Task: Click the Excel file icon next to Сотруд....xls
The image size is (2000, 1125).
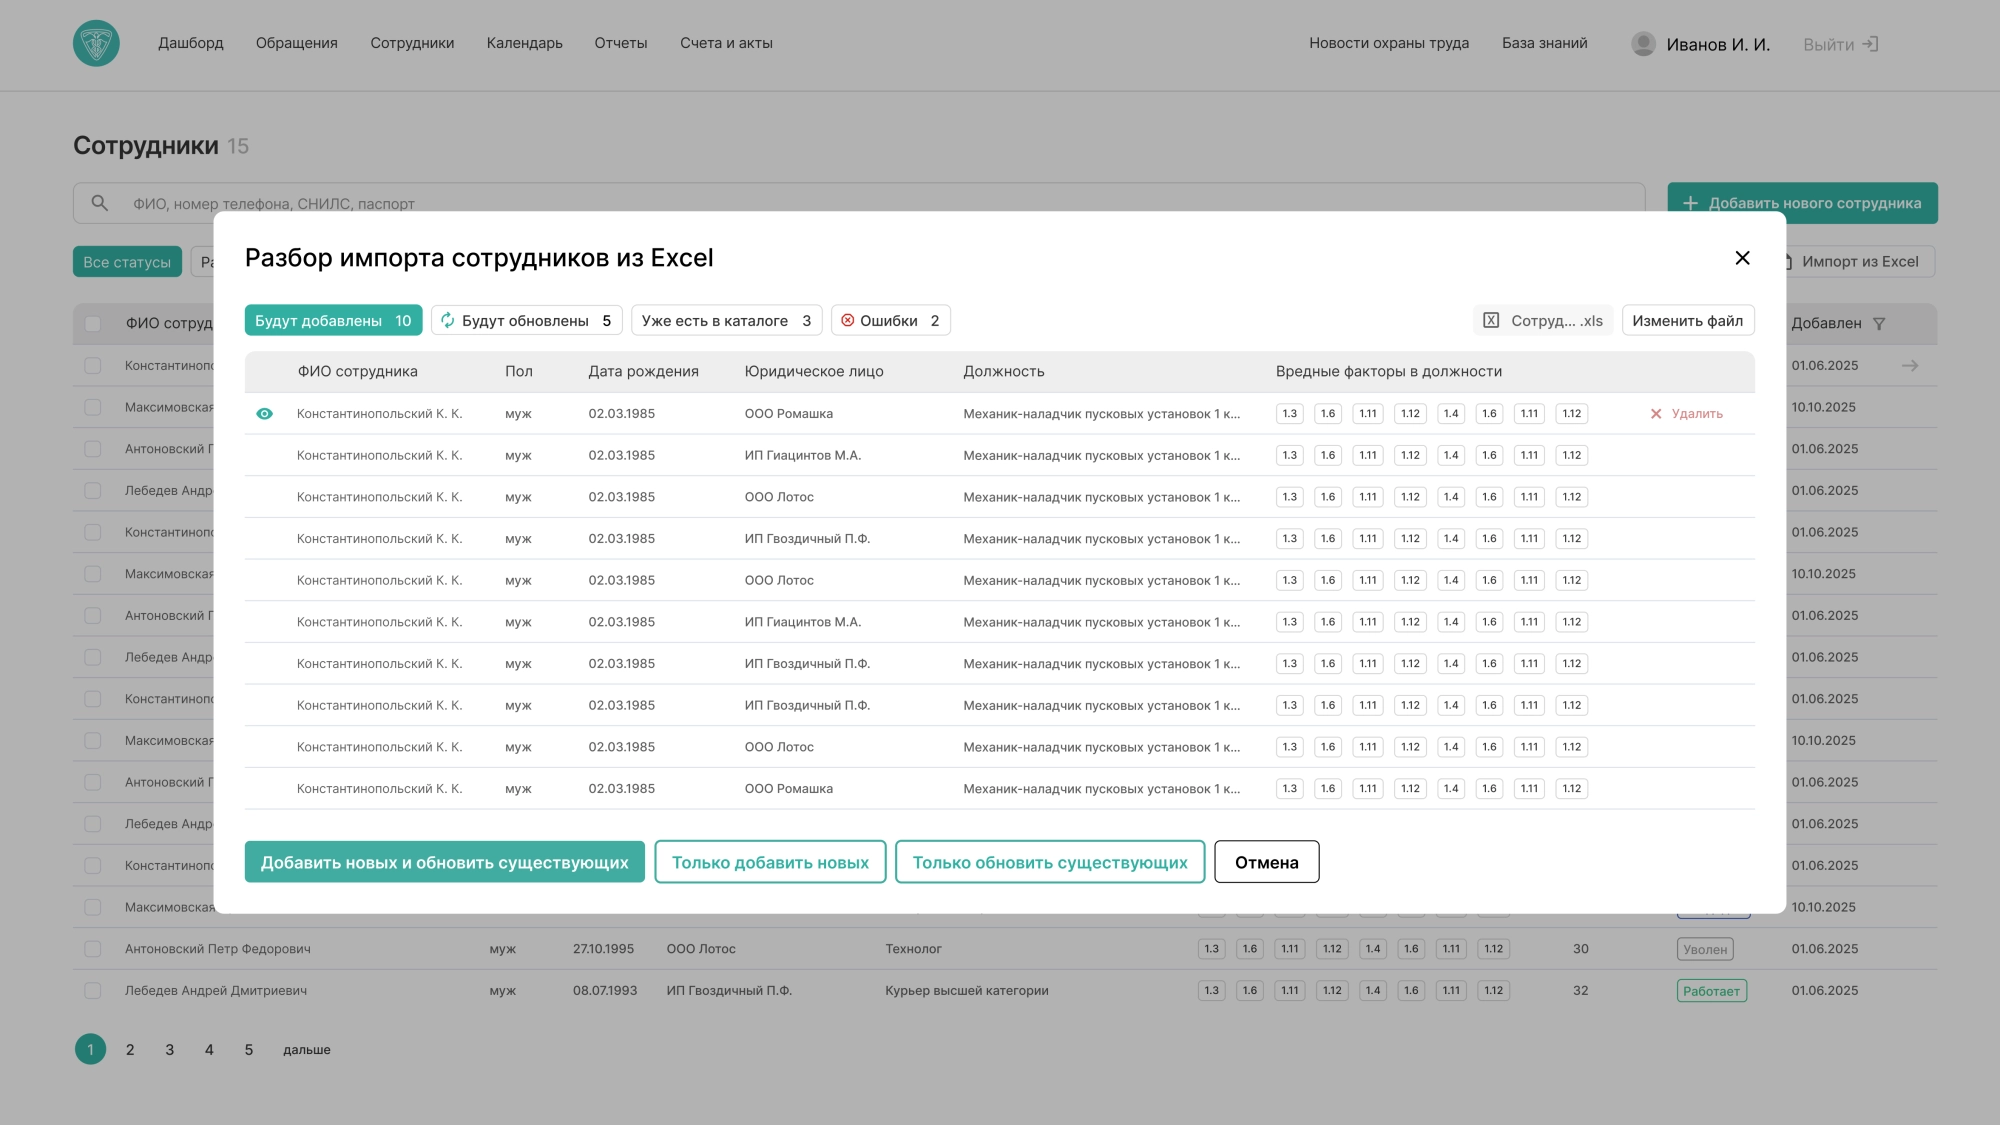Action: [1491, 321]
